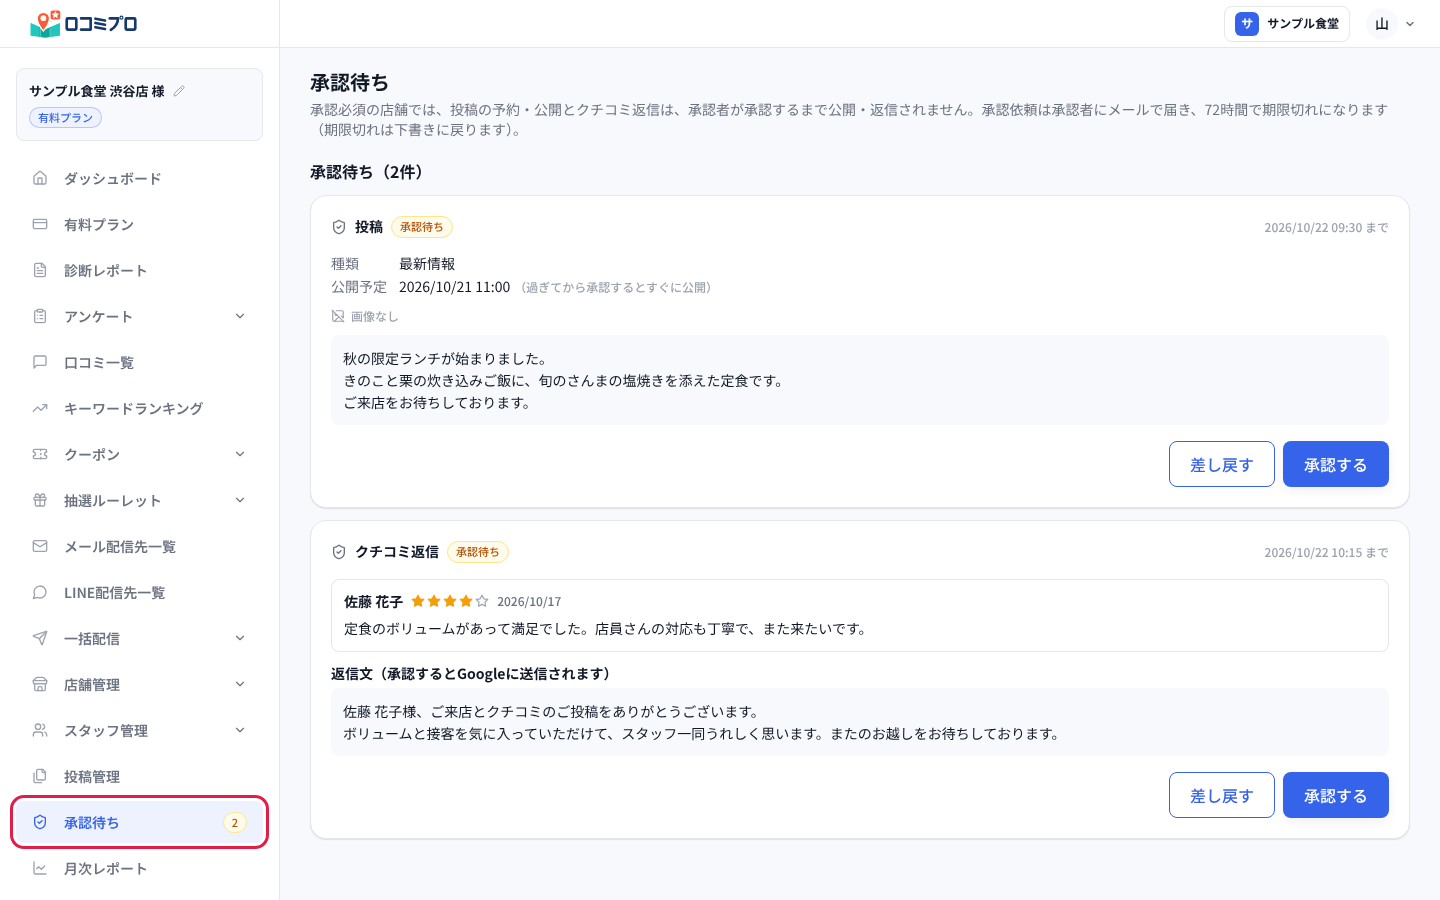This screenshot has height=900, width=1440.
Task: Send back the クチコミ返信 with 差し戻す
Action: pyautogui.click(x=1221, y=795)
